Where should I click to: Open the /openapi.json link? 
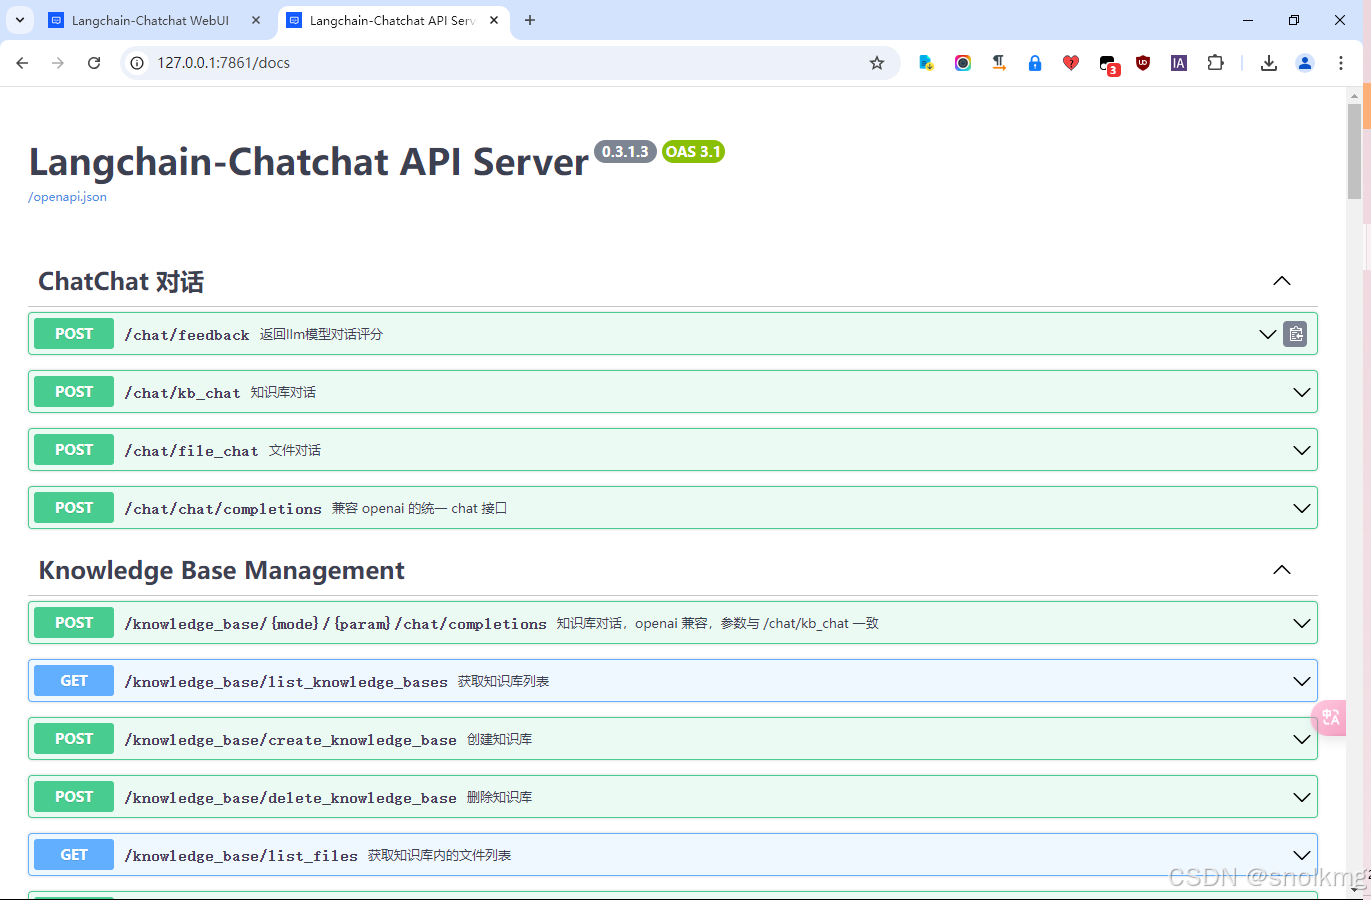(66, 196)
